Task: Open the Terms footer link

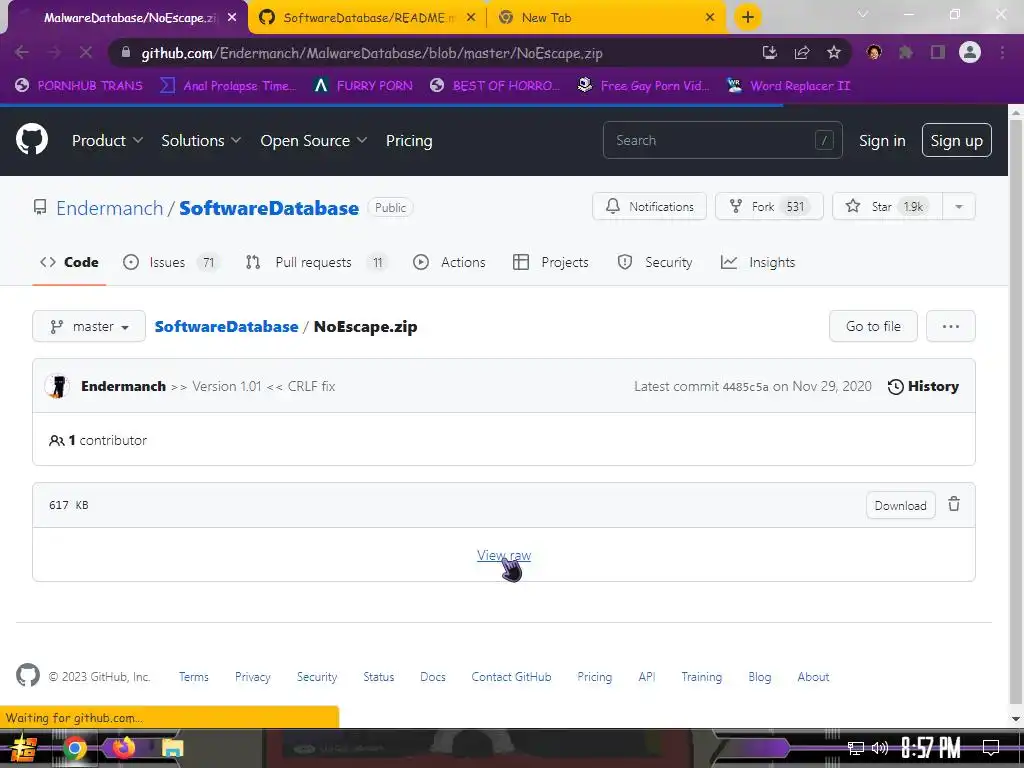Action: point(194,677)
